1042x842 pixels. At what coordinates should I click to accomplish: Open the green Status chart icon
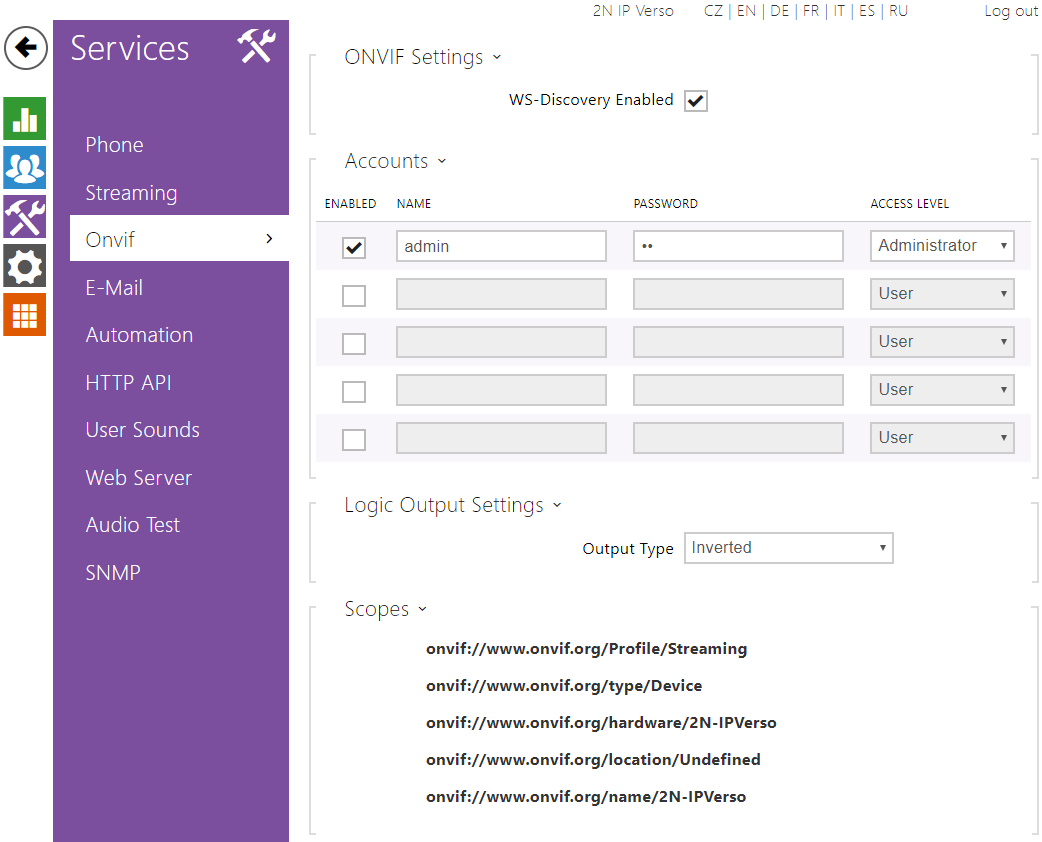[x=25, y=119]
